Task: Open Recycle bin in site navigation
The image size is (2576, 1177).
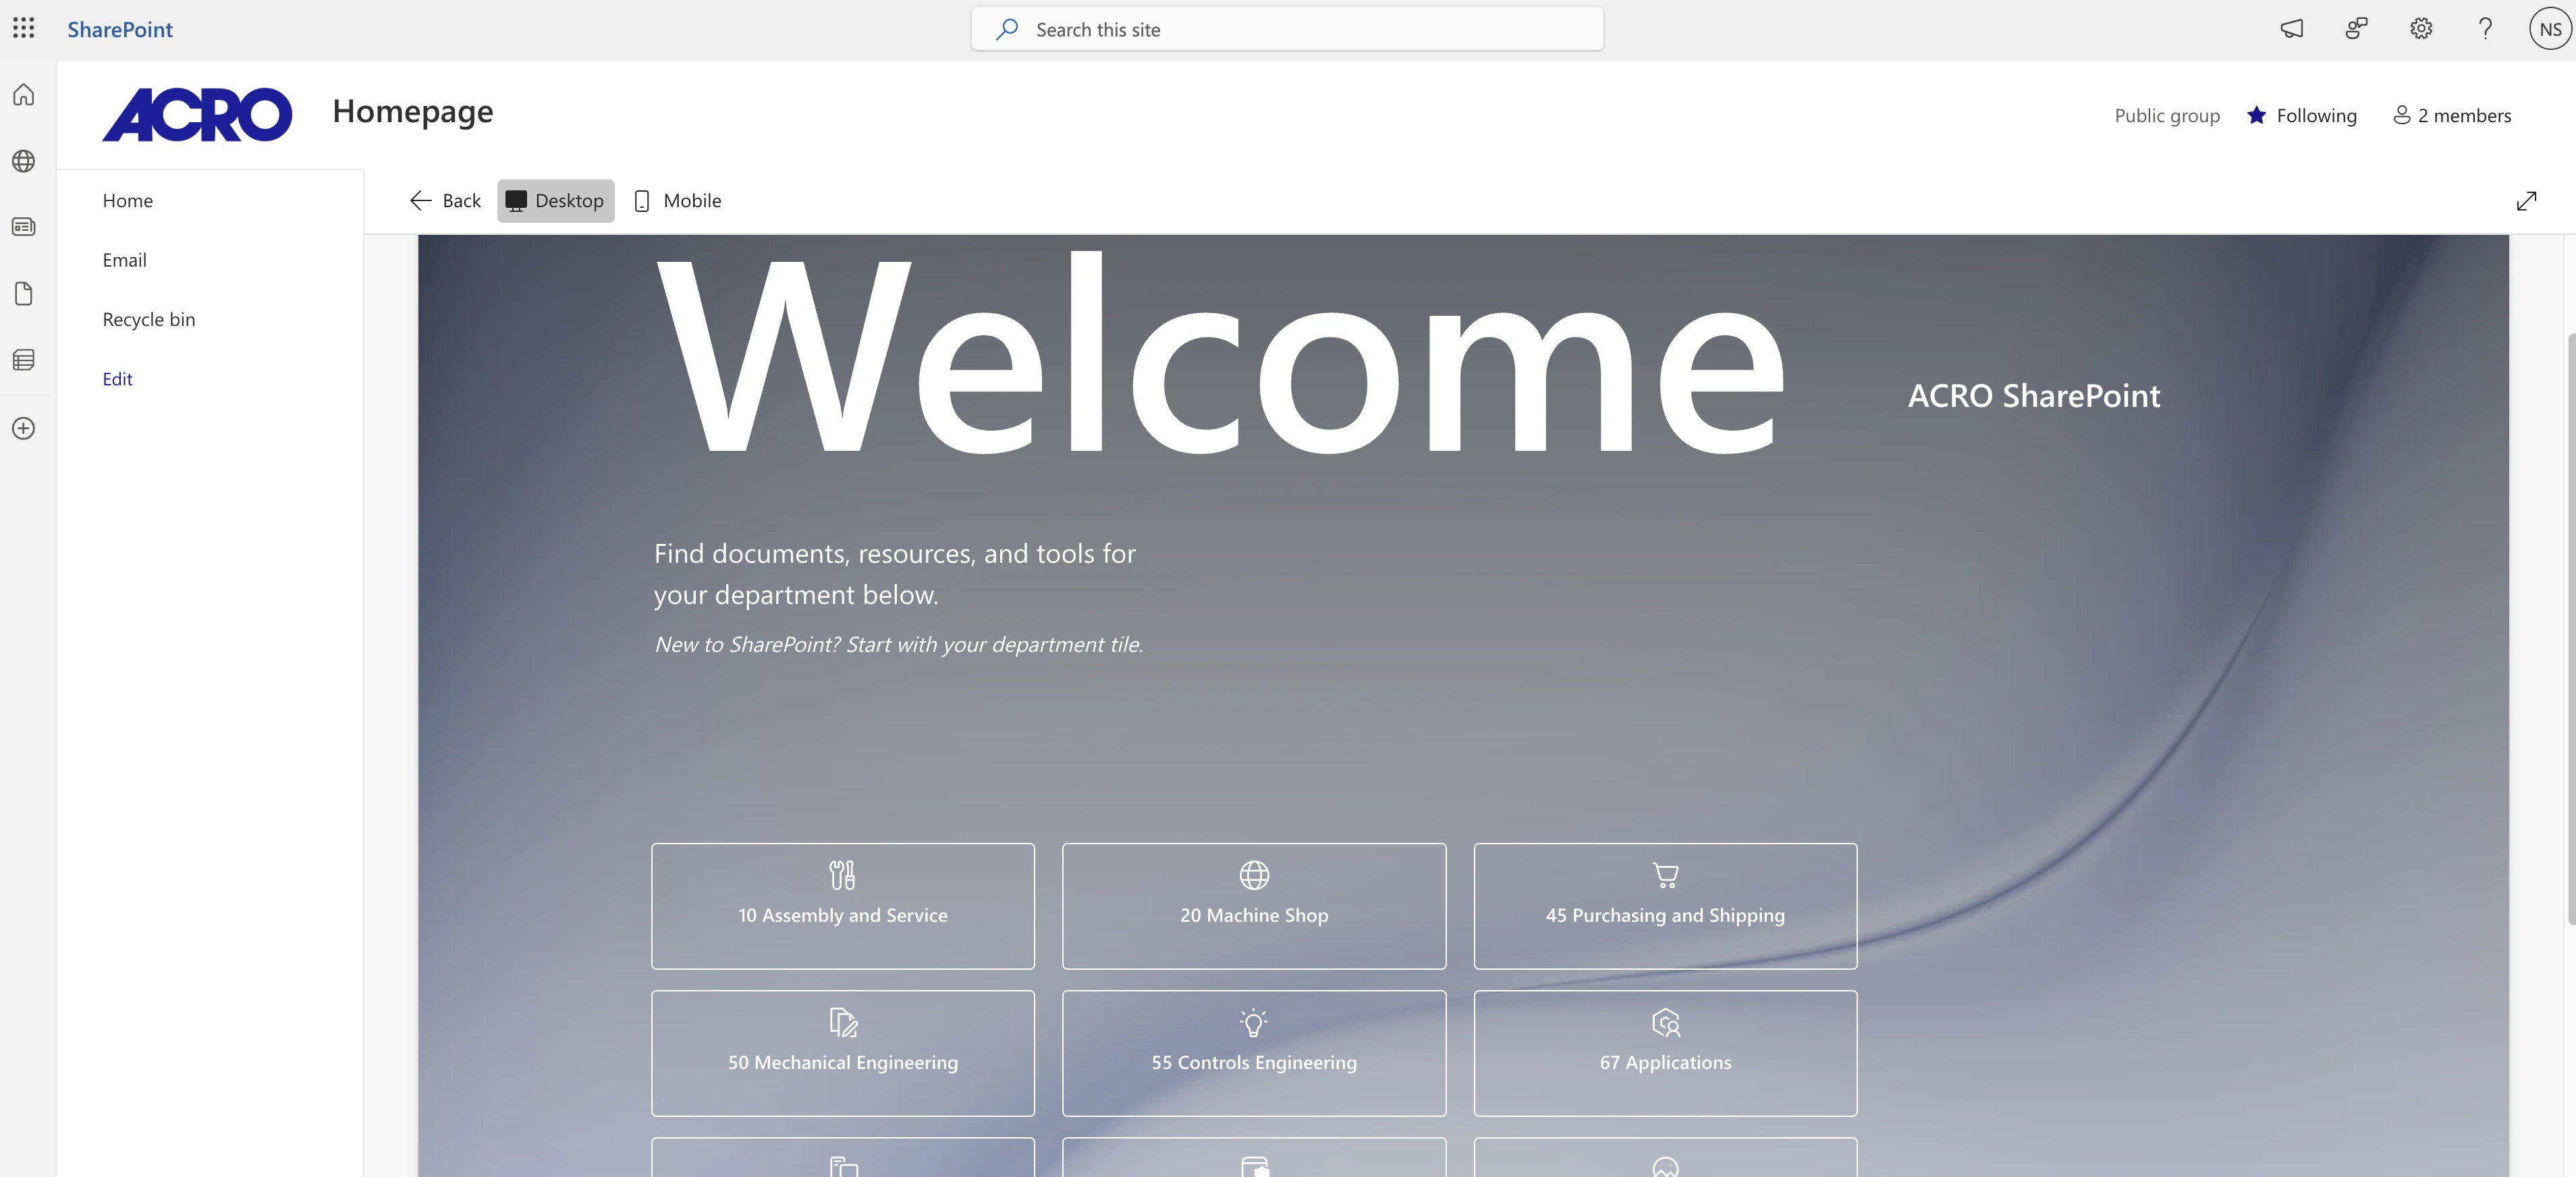Action: pos(149,319)
